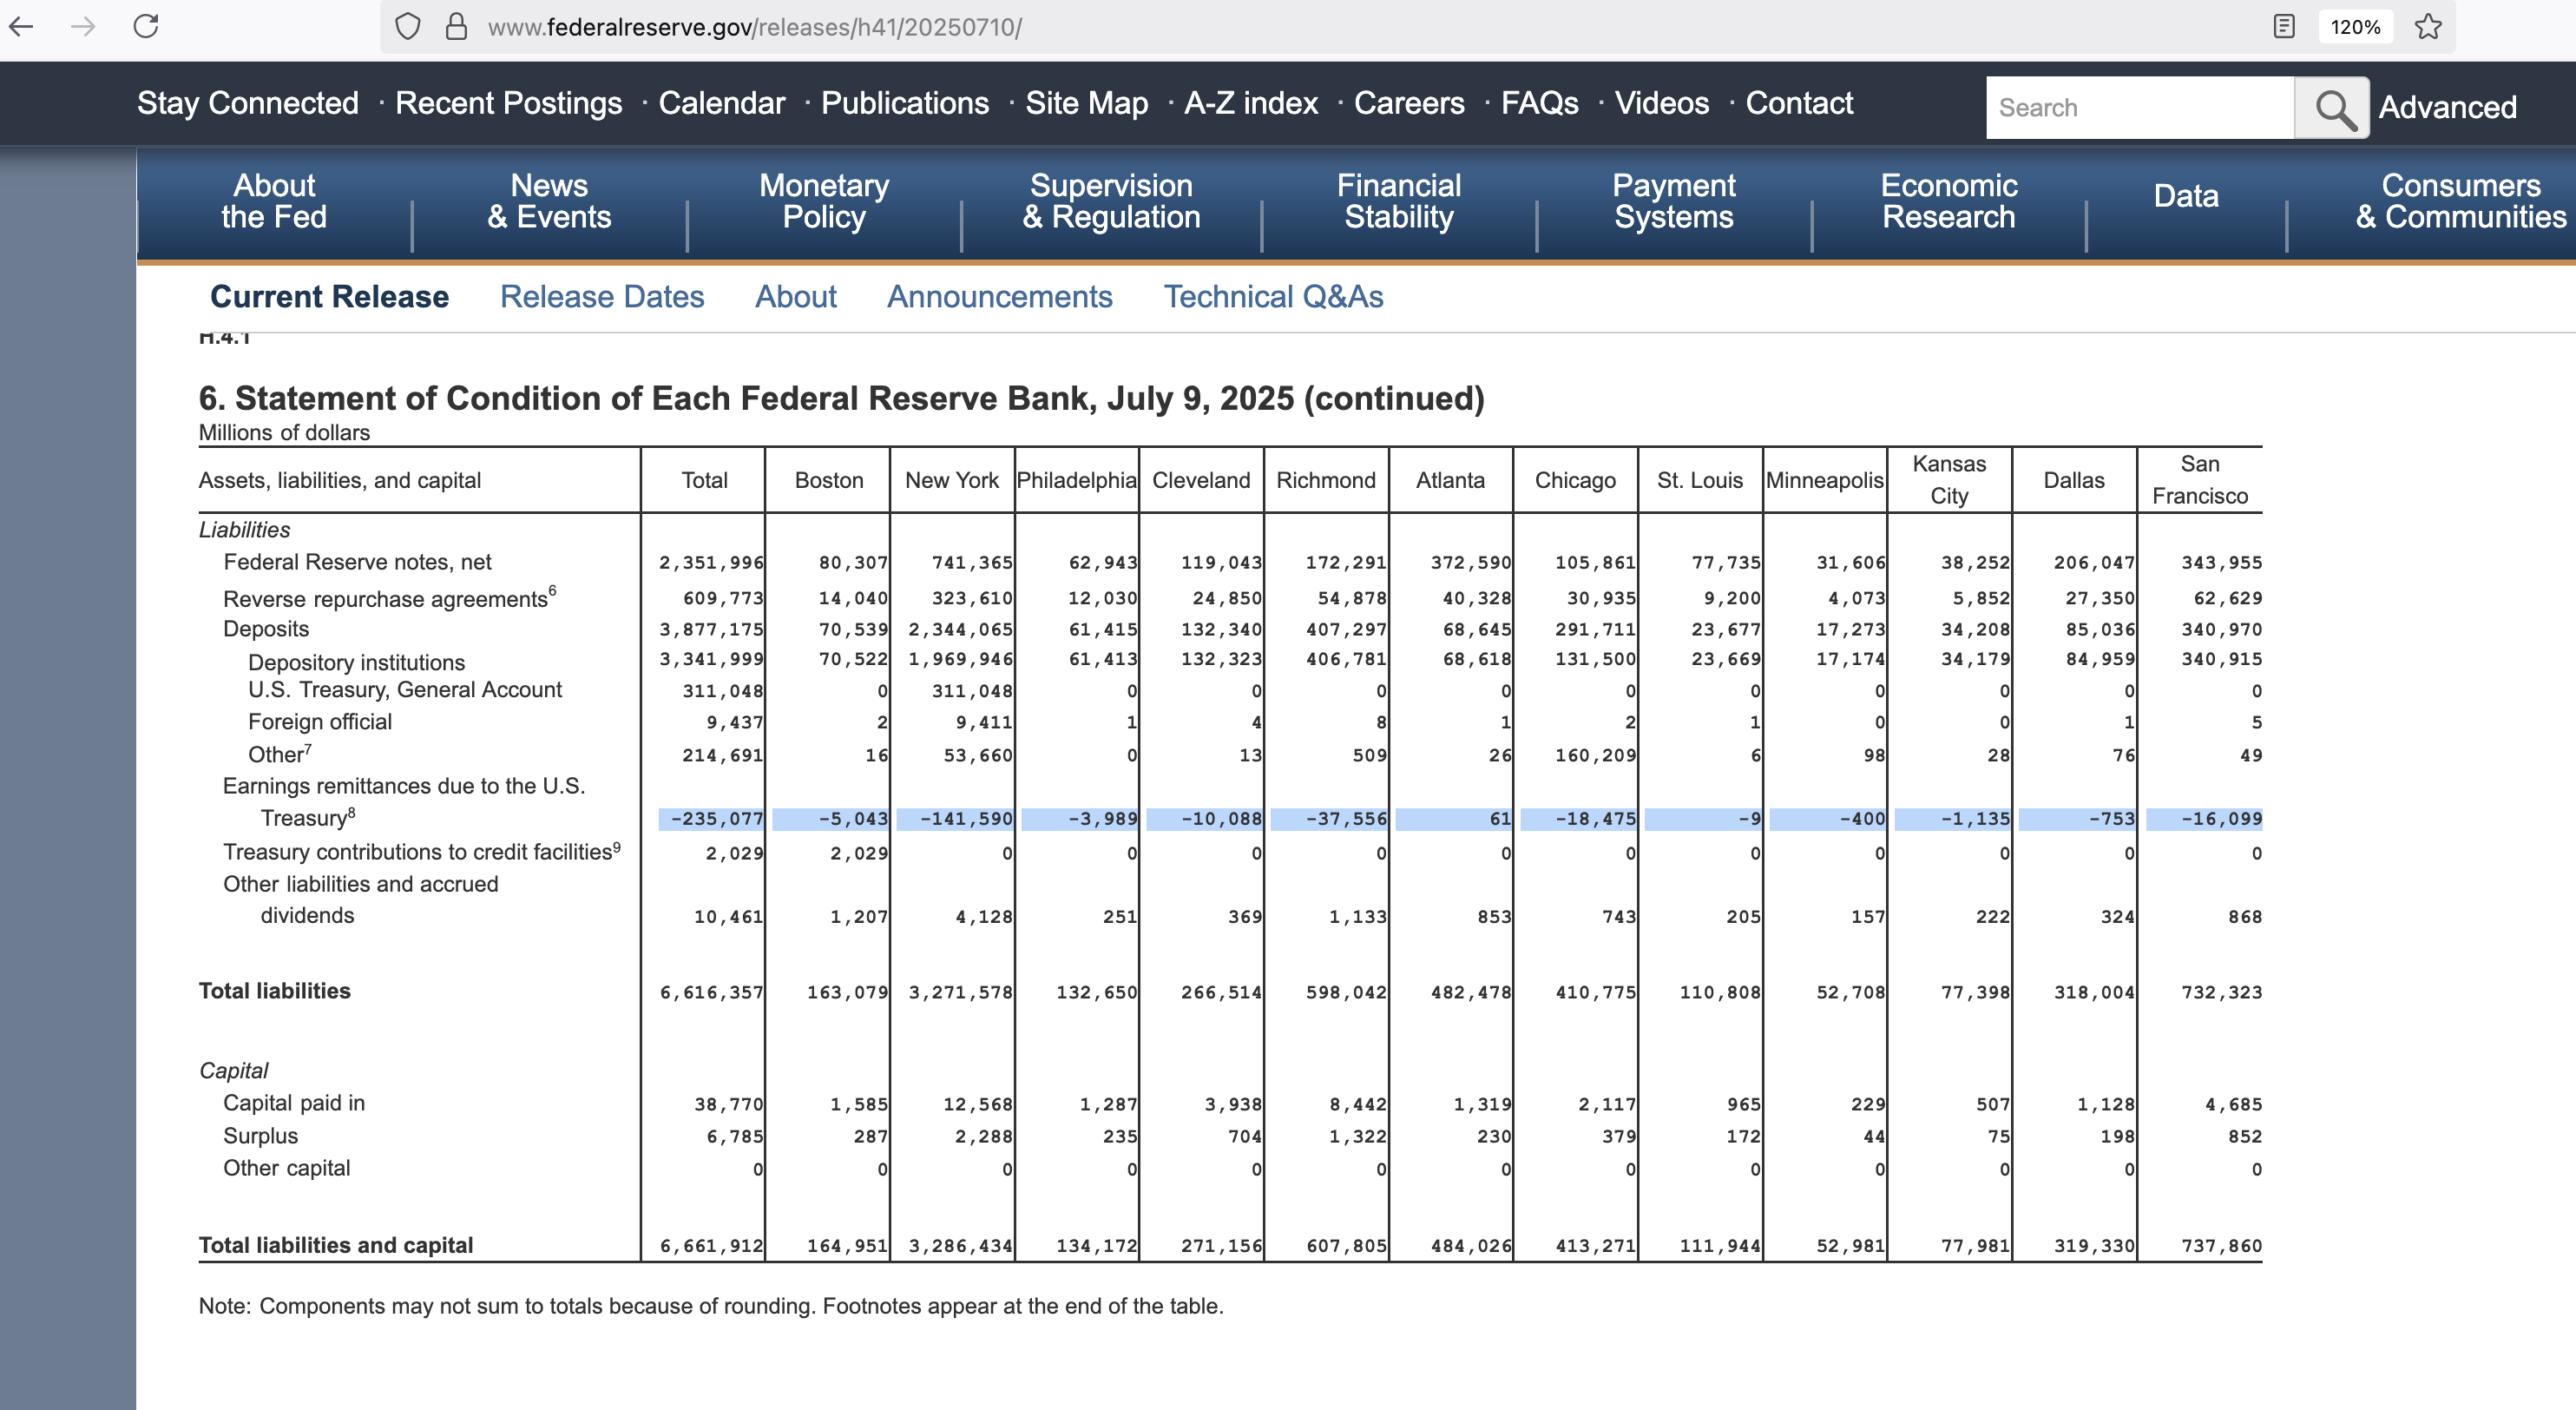This screenshot has width=2576, height=1410.
Task: Open the Contact link
Action: (1798, 103)
